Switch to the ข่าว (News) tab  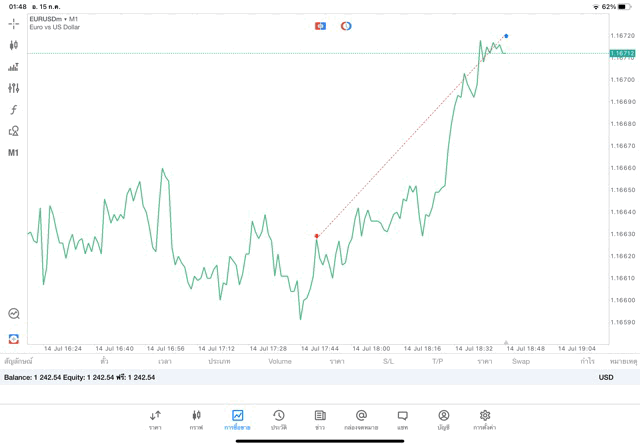(x=320, y=419)
